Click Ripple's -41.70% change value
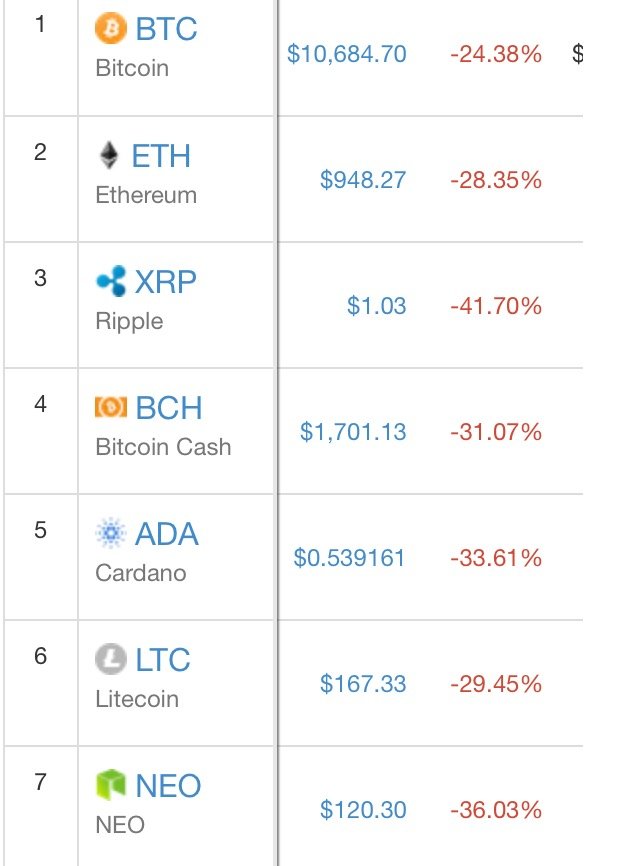 tap(496, 306)
